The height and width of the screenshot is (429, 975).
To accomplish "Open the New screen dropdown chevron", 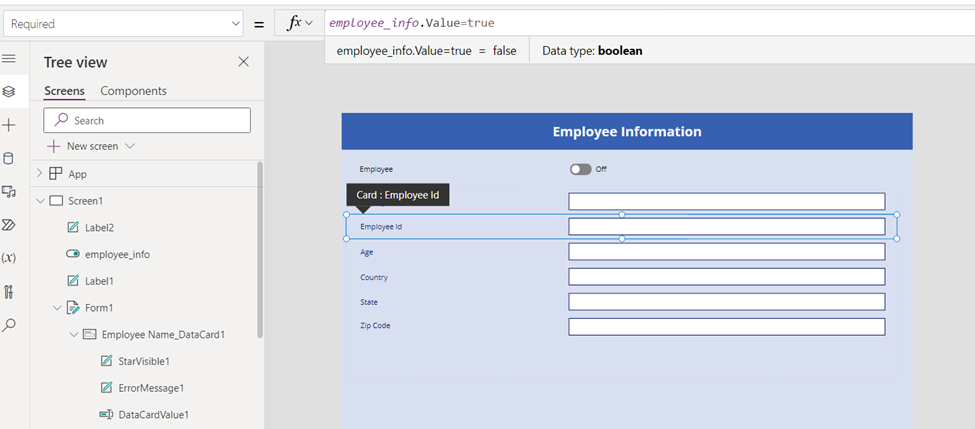I will click(130, 146).
